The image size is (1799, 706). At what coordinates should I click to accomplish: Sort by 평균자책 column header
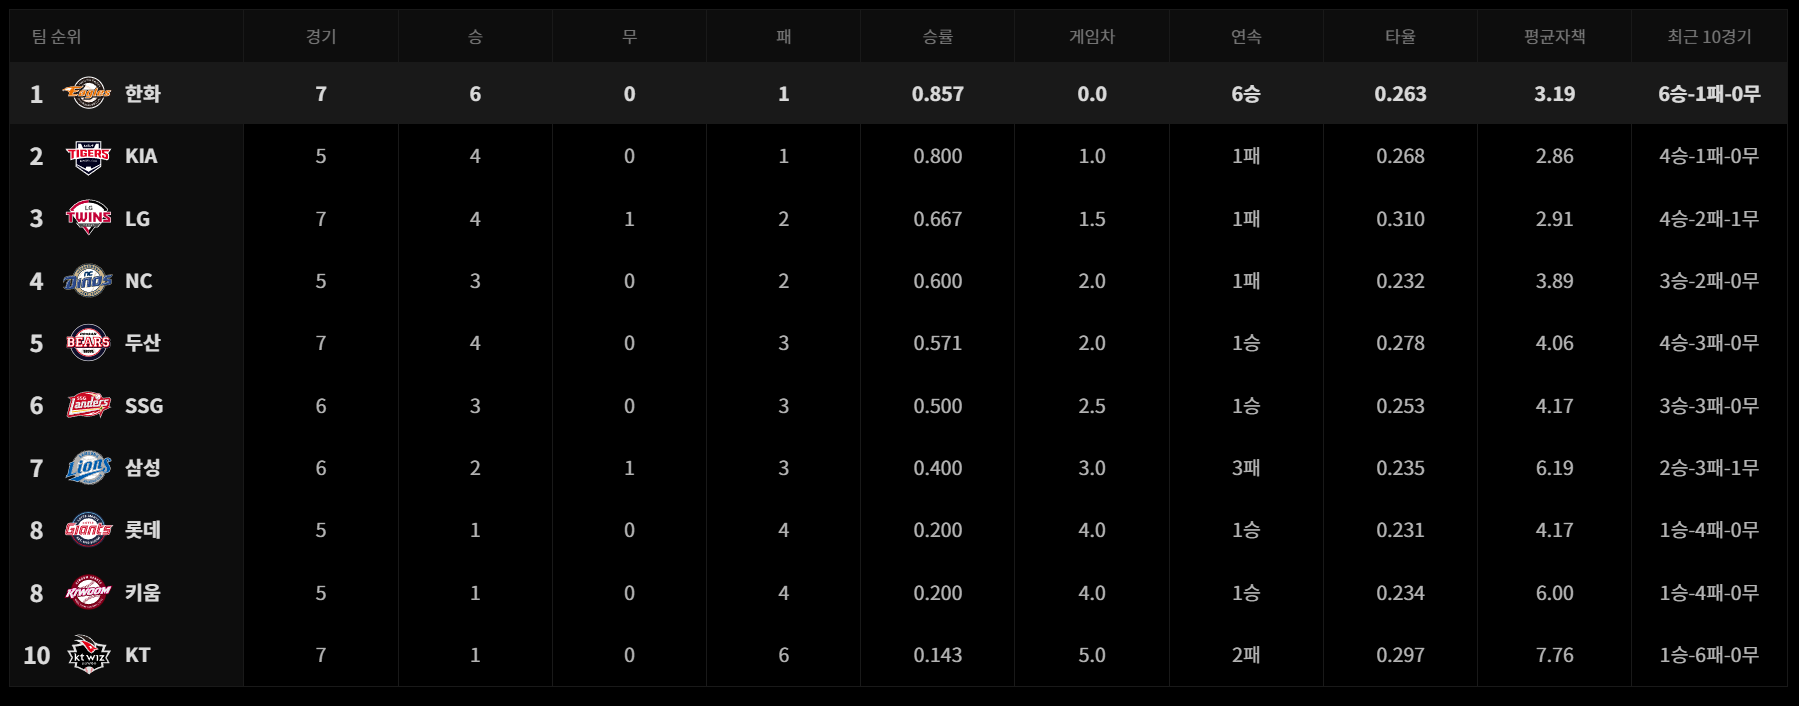pos(1554,37)
